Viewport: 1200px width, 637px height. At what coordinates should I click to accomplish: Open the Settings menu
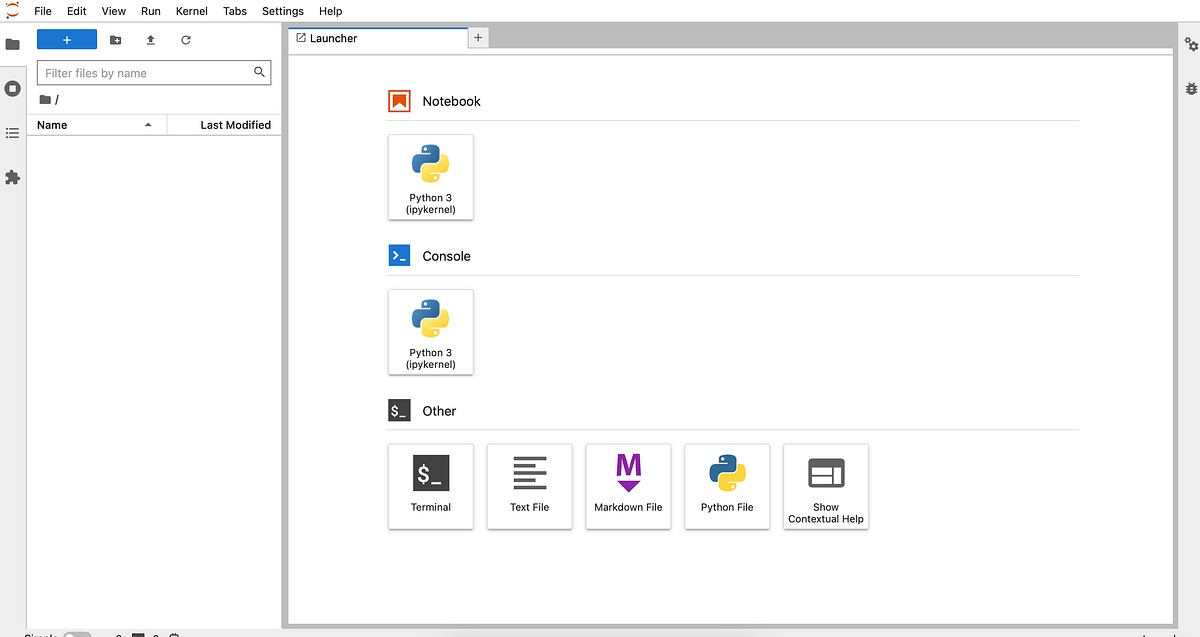pyautogui.click(x=283, y=11)
